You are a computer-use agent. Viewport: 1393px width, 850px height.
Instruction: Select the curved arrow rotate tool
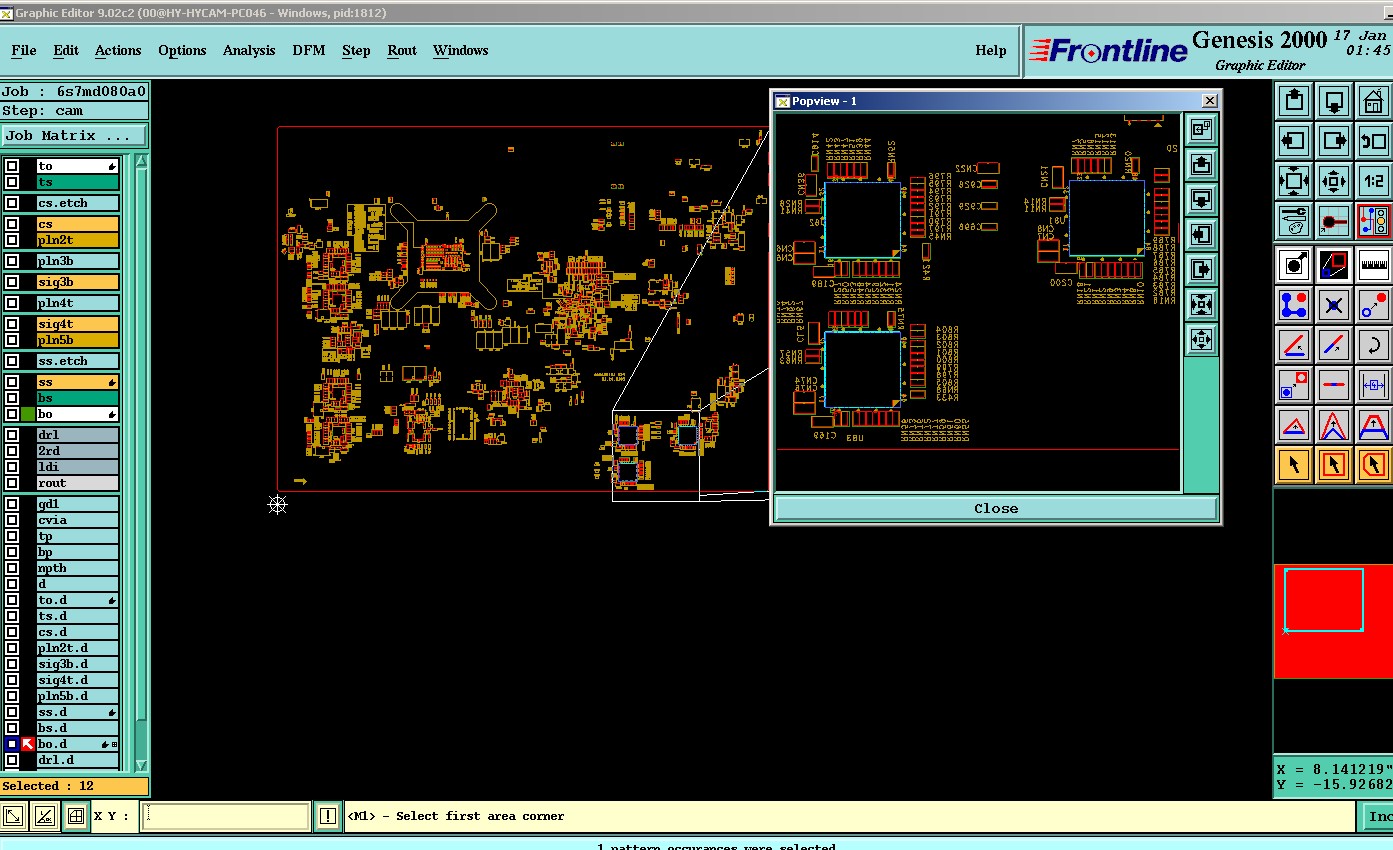click(x=1374, y=345)
